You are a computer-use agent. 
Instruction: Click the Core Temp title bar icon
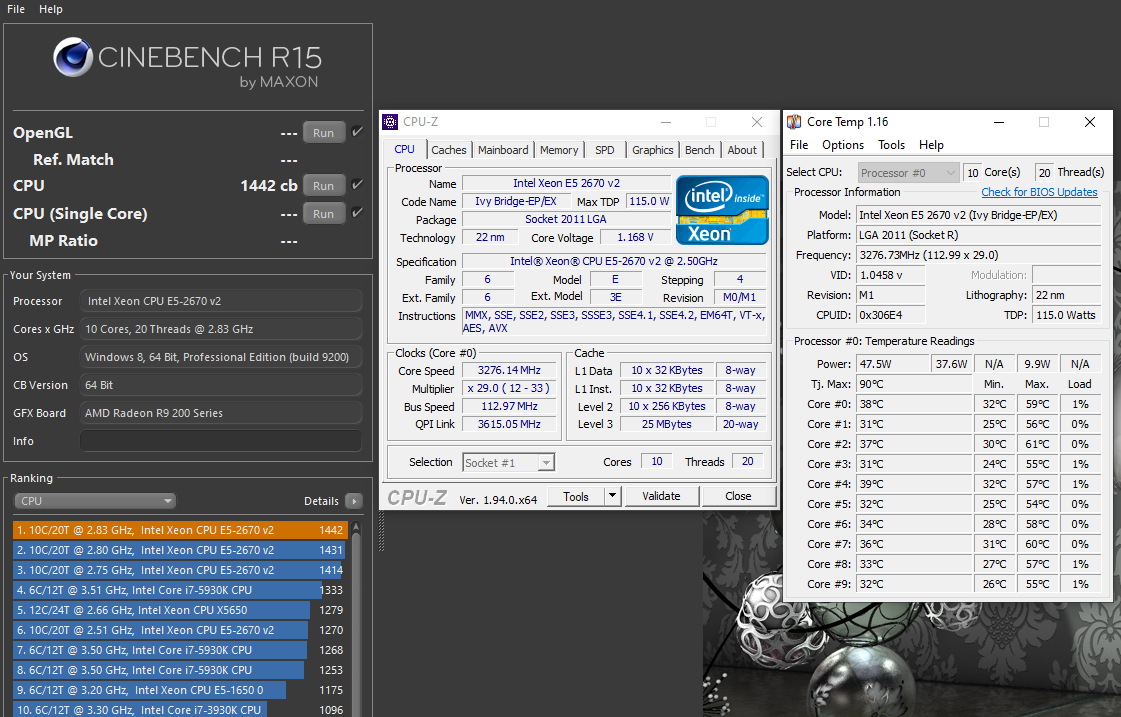(x=794, y=122)
